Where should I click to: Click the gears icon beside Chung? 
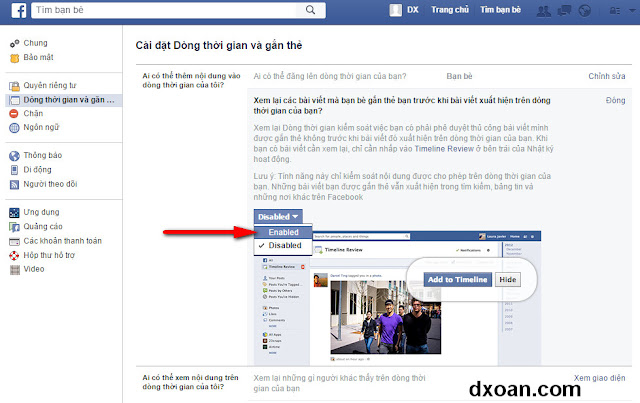[x=14, y=43]
